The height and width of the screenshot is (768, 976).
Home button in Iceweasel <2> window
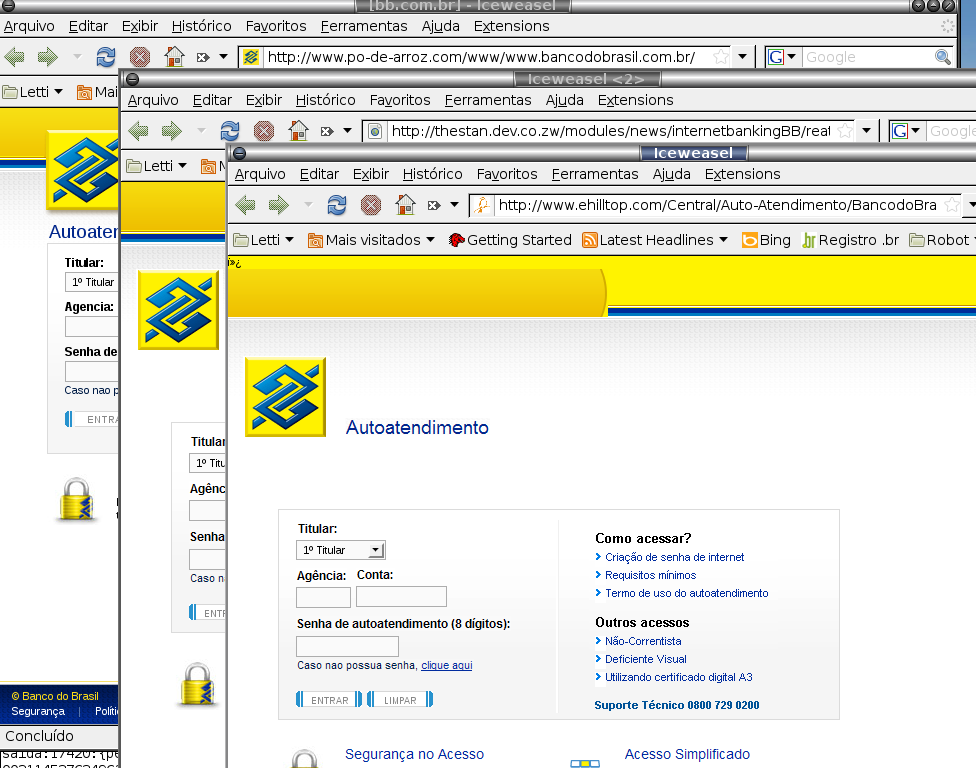click(x=298, y=131)
